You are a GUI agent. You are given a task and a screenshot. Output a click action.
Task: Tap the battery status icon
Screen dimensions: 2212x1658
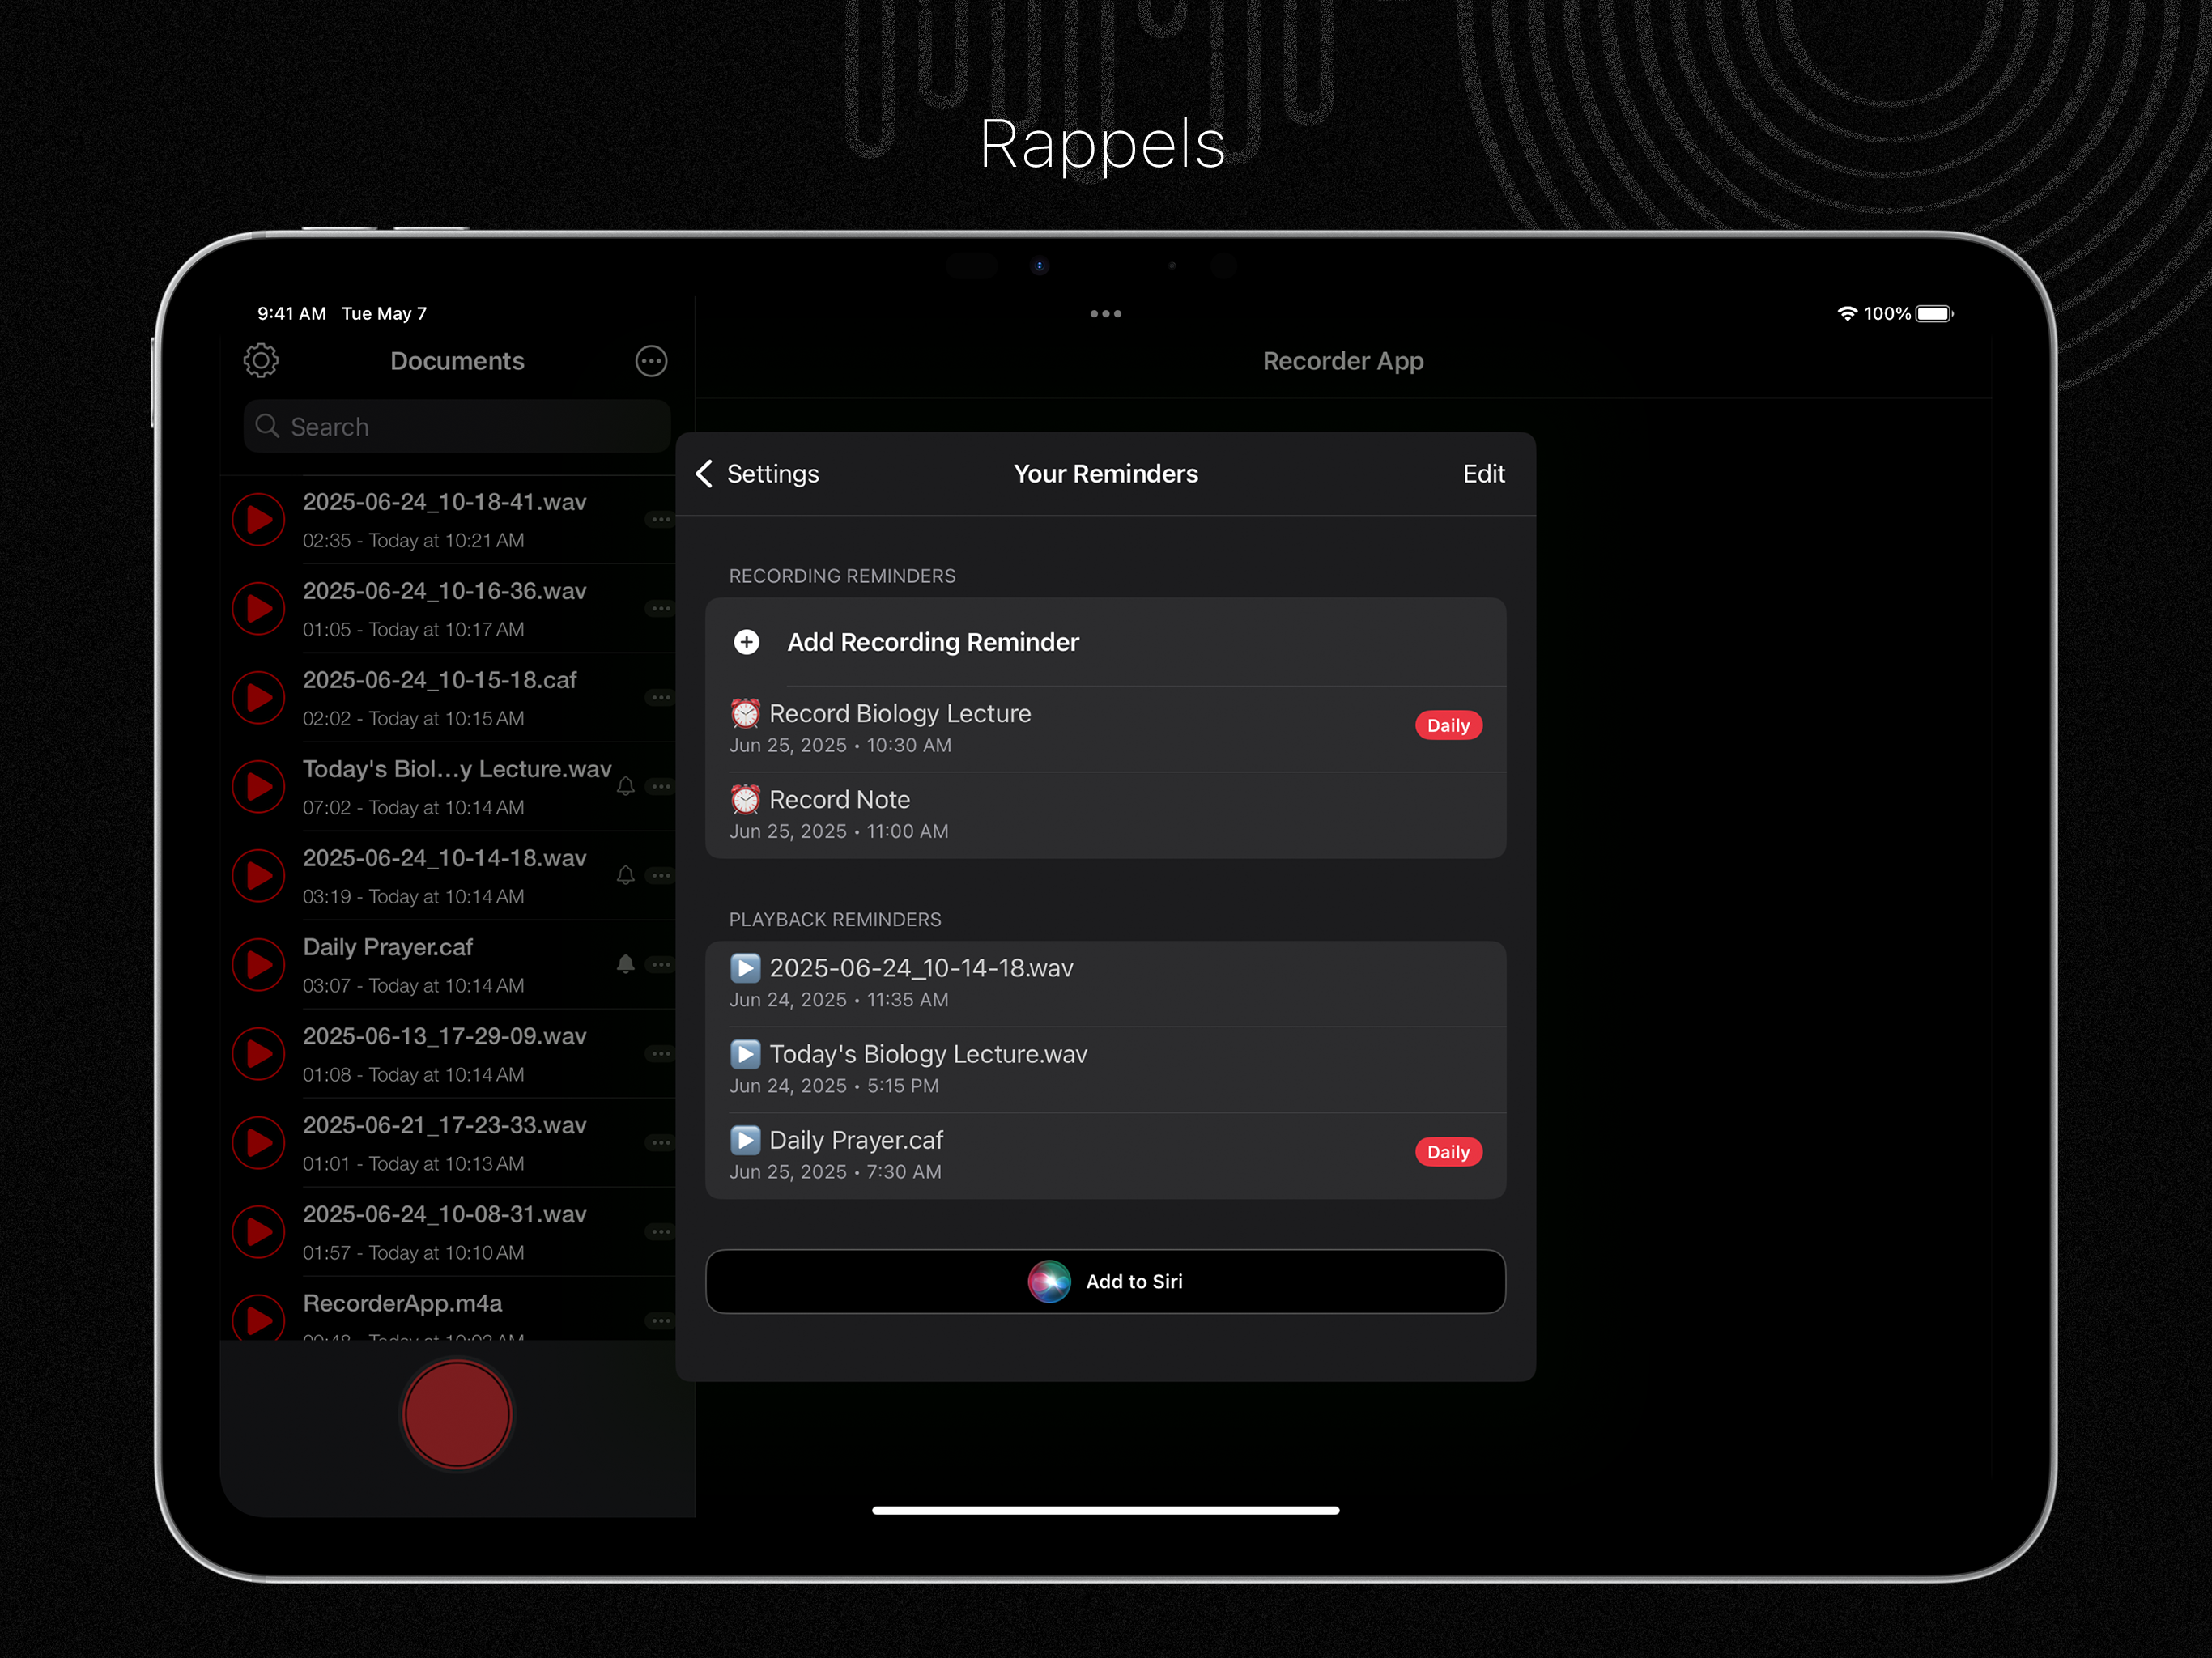coord(1934,314)
